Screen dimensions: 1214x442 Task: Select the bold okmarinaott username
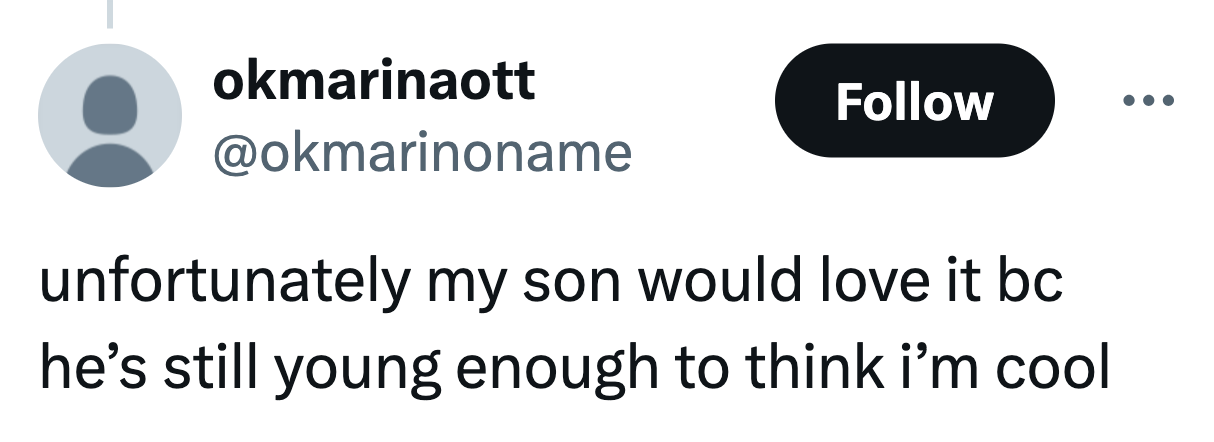tap(373, 81)
